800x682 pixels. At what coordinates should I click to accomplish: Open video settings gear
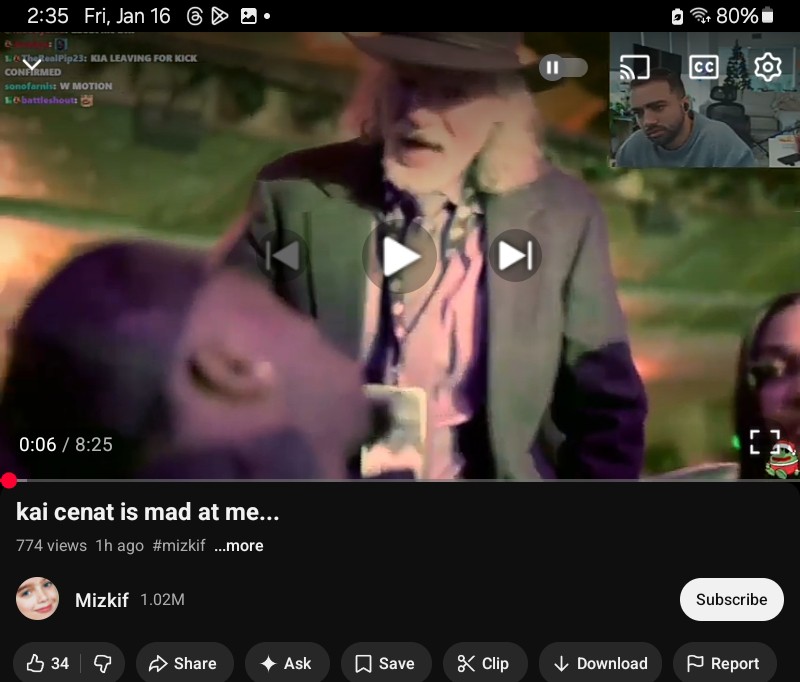[768, 66]
